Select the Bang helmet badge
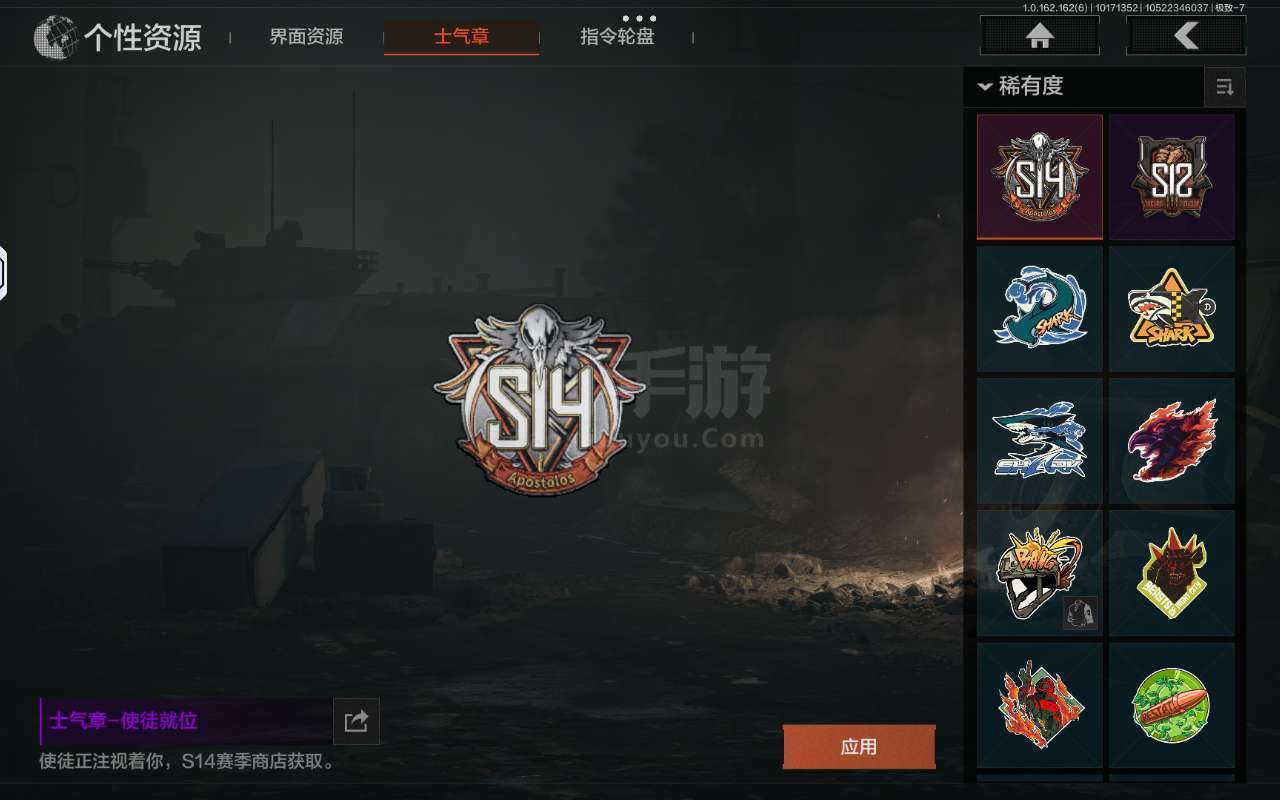Image resolution: width=1280 pixels, height=800 pixels. coord(1040,573)
